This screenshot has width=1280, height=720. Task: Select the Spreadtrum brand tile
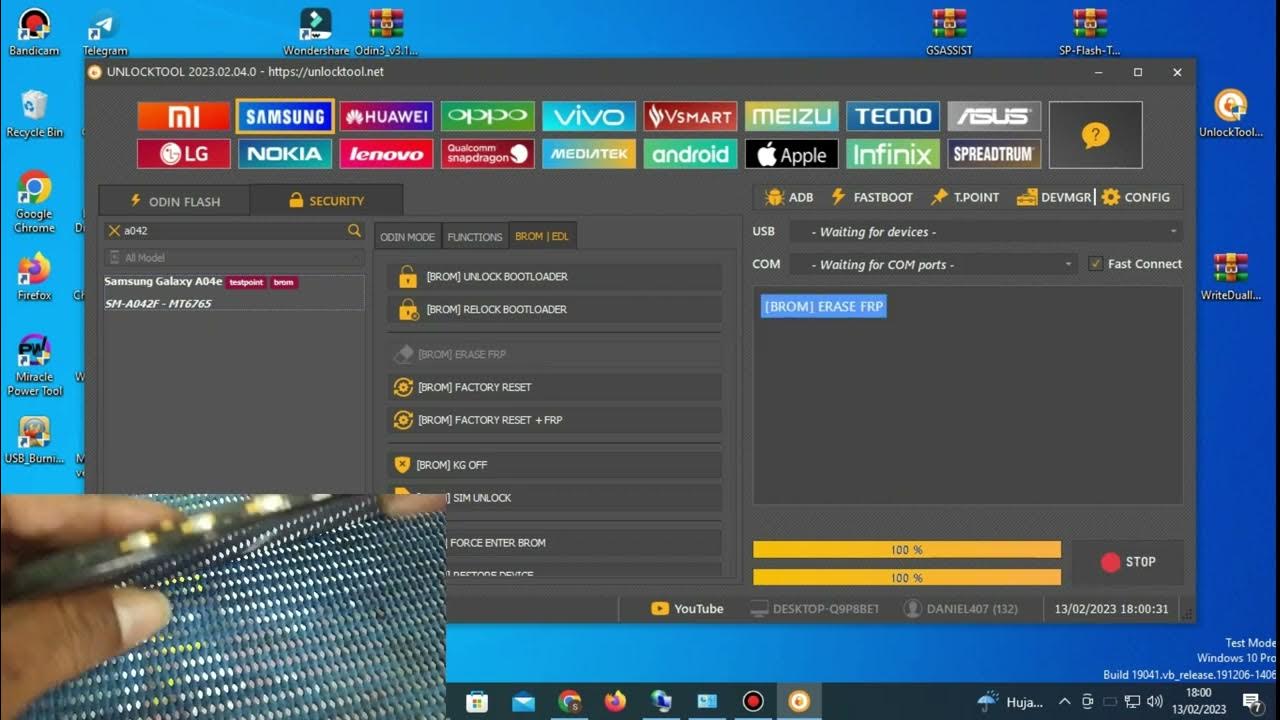click(994, 154)
